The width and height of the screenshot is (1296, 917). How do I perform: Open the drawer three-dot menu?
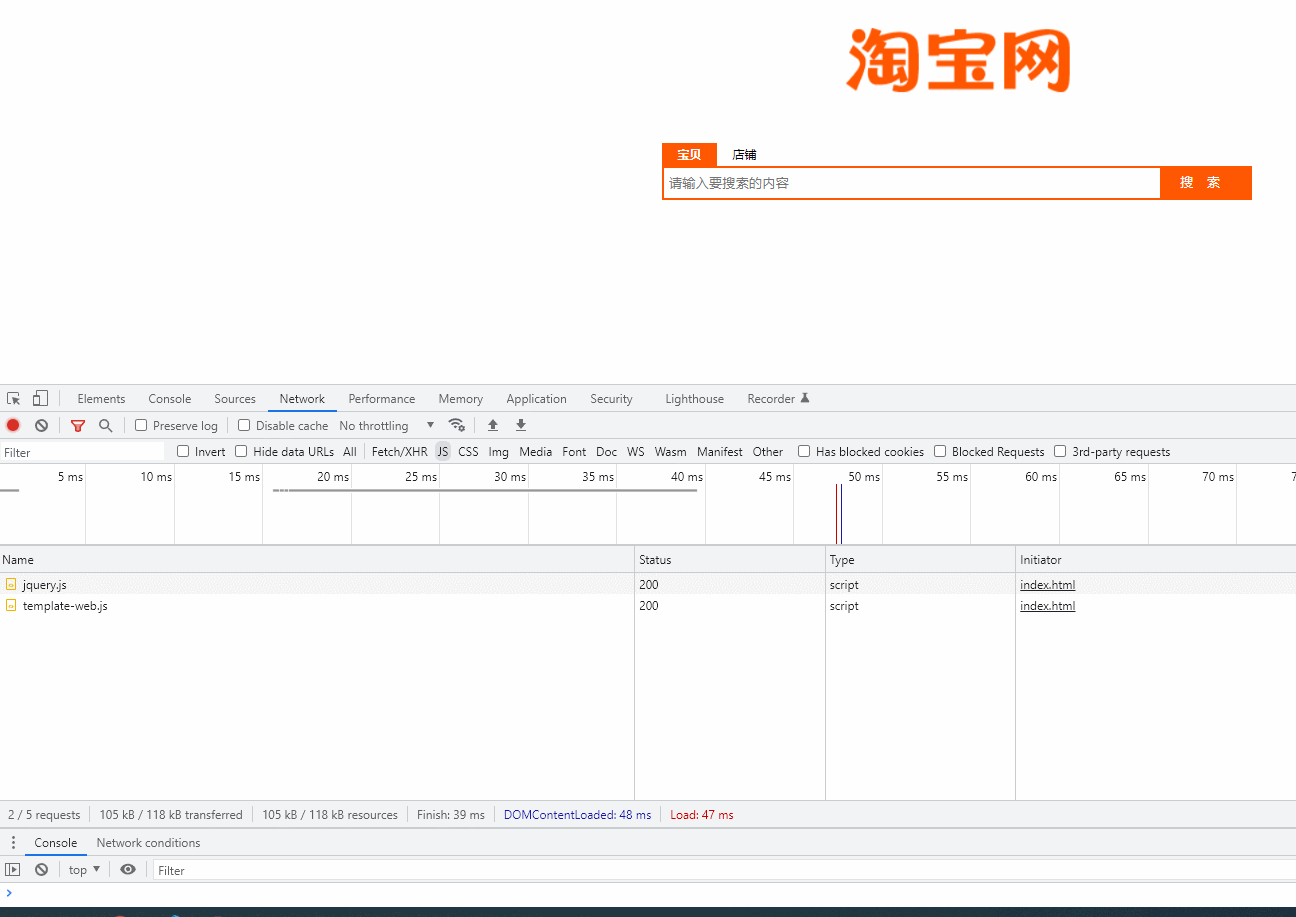(x=13, y=843)
